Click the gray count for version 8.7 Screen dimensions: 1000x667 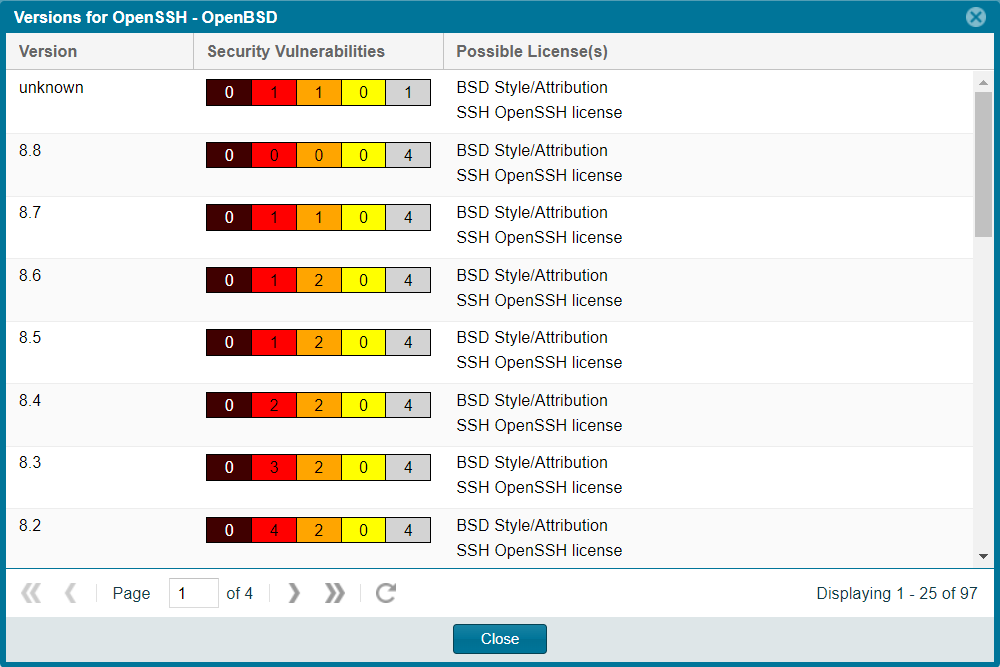408,217
